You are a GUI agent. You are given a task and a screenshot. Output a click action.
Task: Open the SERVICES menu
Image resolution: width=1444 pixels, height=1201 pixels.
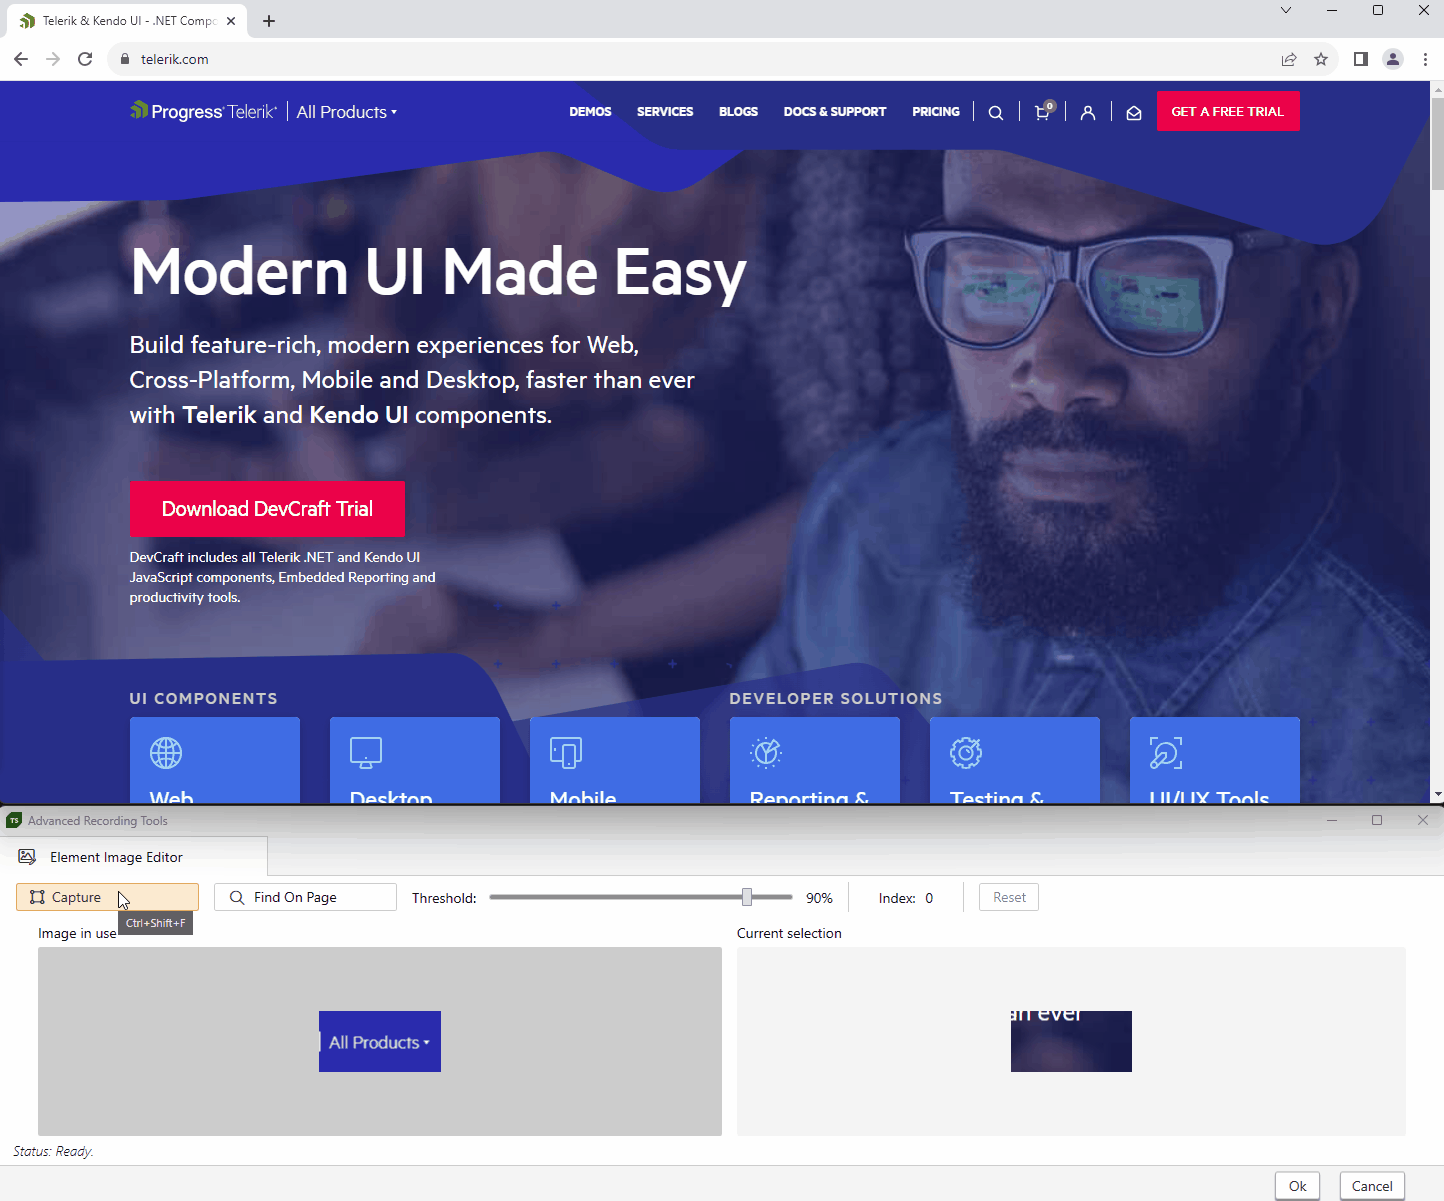pos(665,112)
